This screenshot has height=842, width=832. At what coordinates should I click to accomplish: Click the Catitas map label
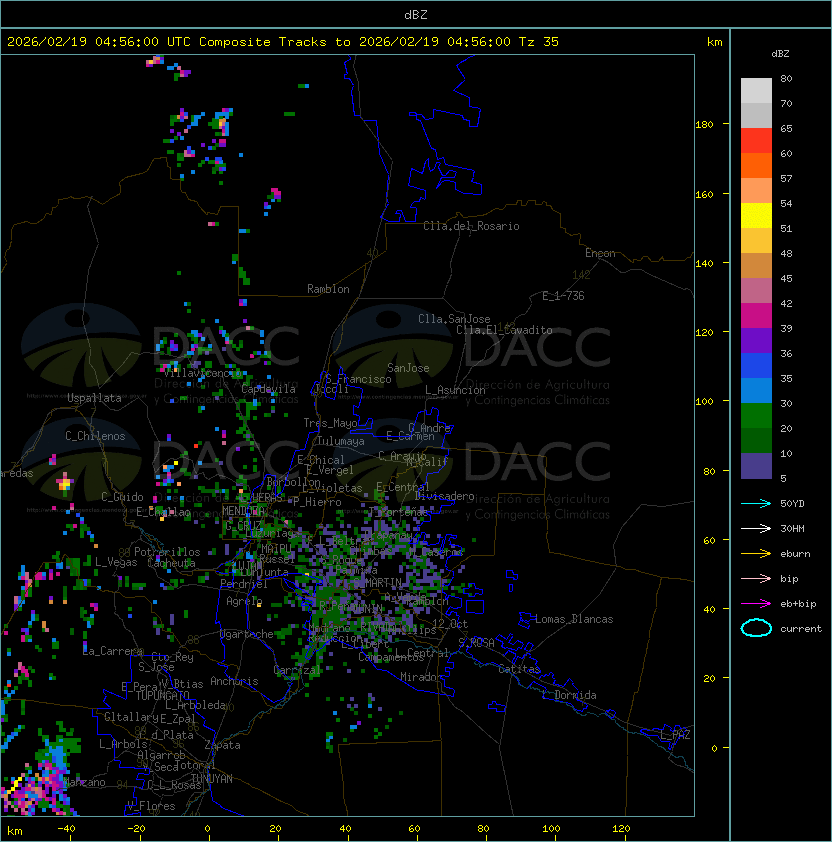point(519,669)
